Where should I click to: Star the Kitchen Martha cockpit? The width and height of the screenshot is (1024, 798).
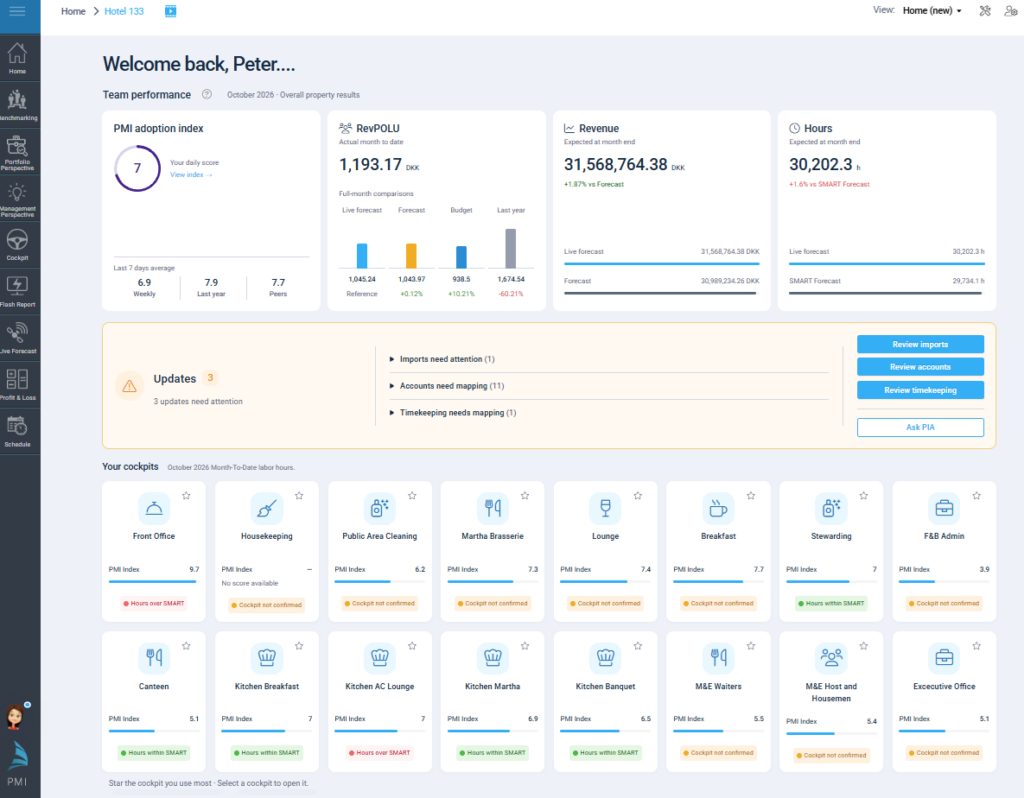525,646
